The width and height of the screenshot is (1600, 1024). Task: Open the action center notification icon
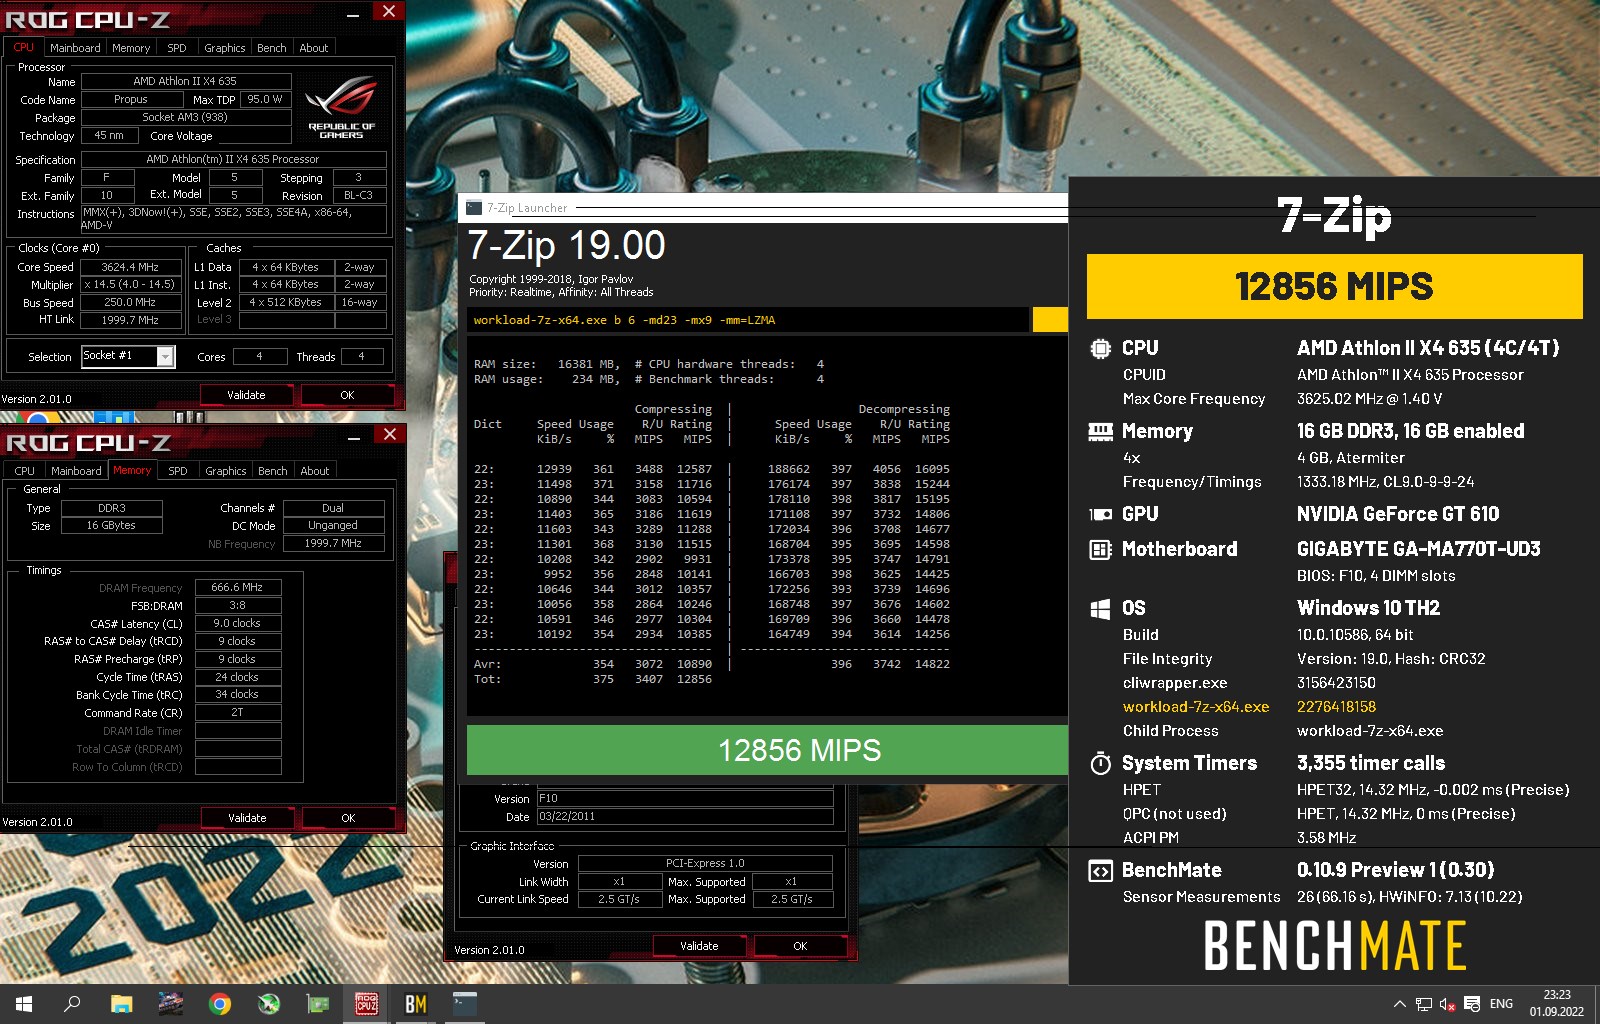[1472, 1004]
